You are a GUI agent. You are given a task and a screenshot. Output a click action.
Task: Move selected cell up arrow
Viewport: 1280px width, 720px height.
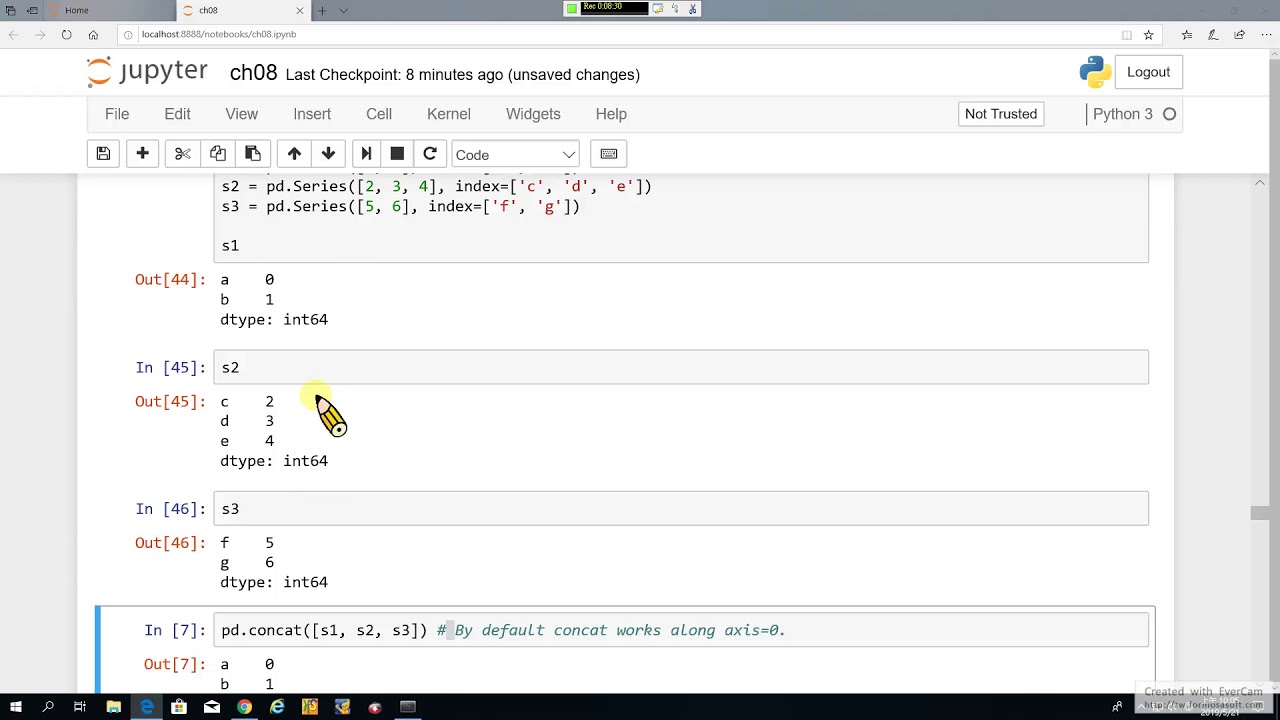point(294,154)
